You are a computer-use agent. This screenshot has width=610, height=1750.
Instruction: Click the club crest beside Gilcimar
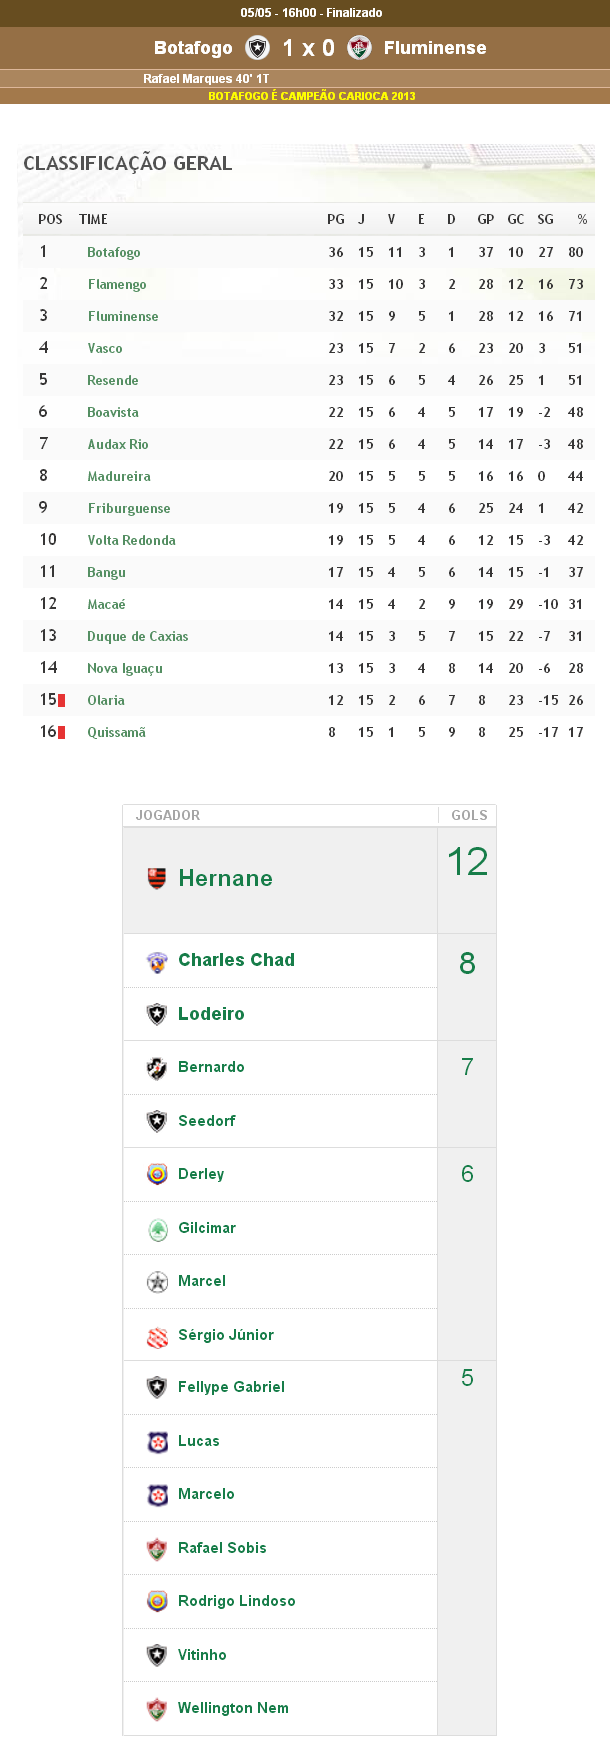(157, 1229)
